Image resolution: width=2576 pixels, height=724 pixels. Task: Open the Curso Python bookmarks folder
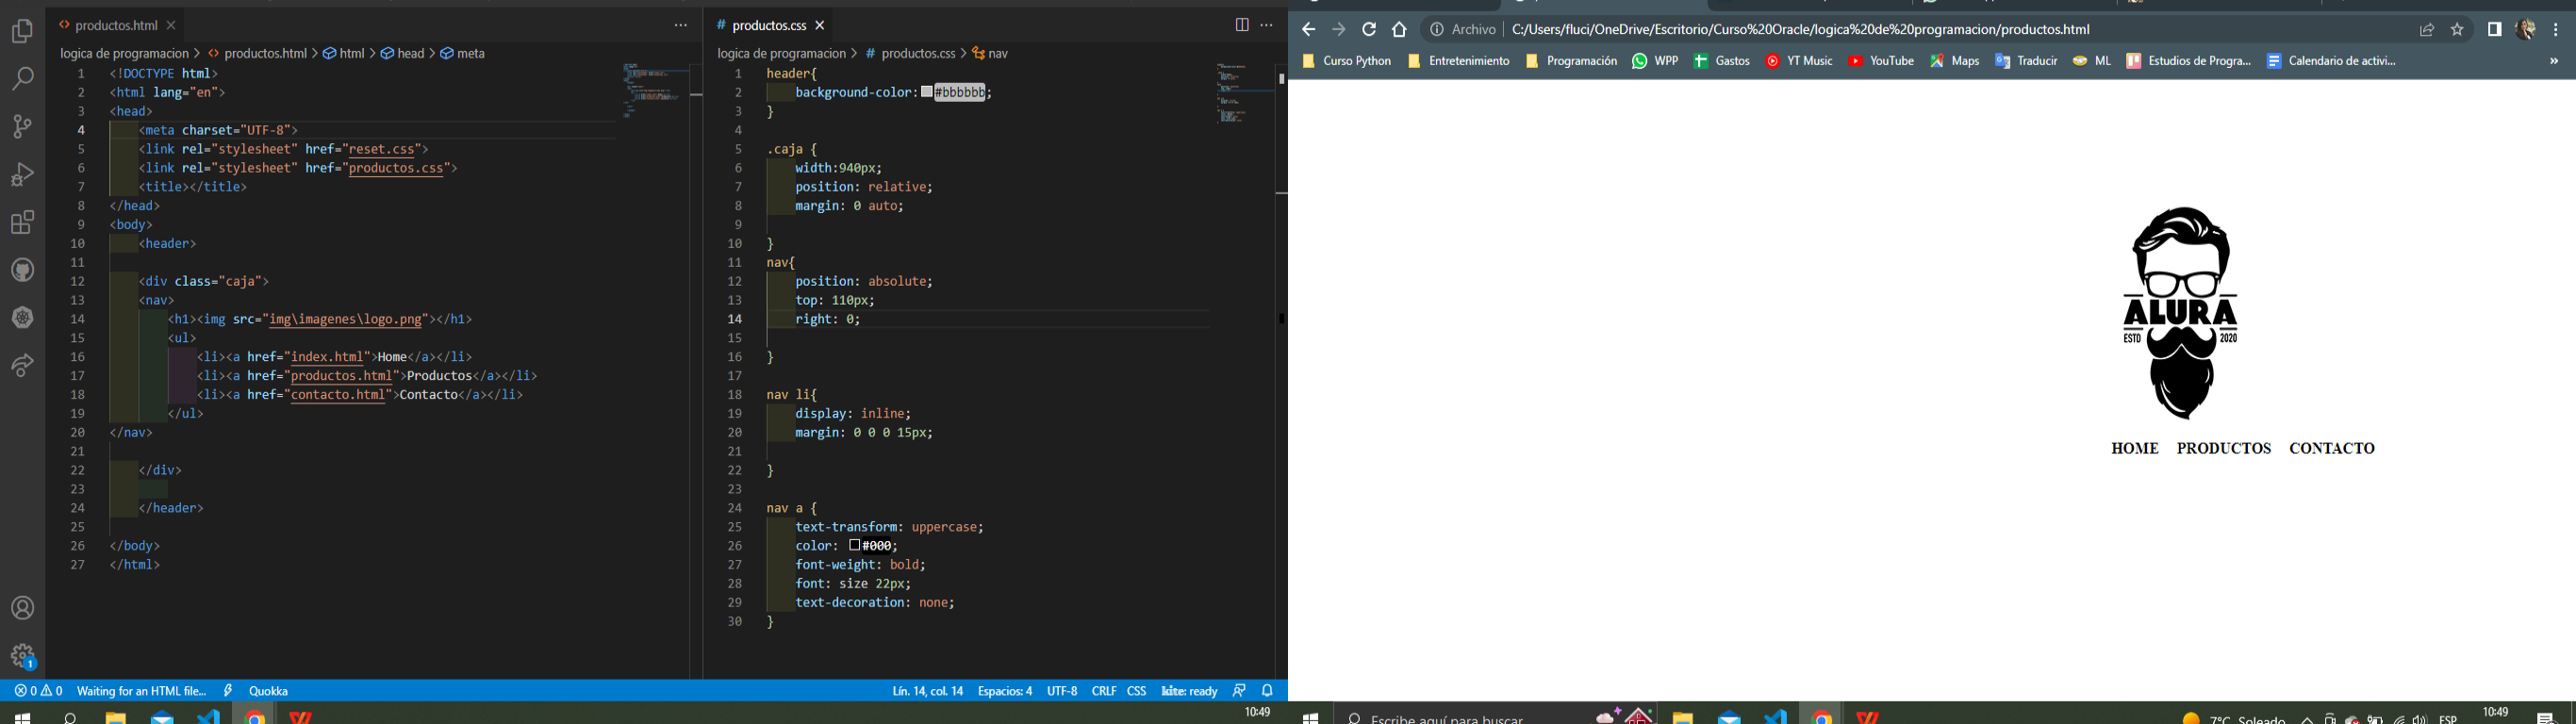point(1346,61)
